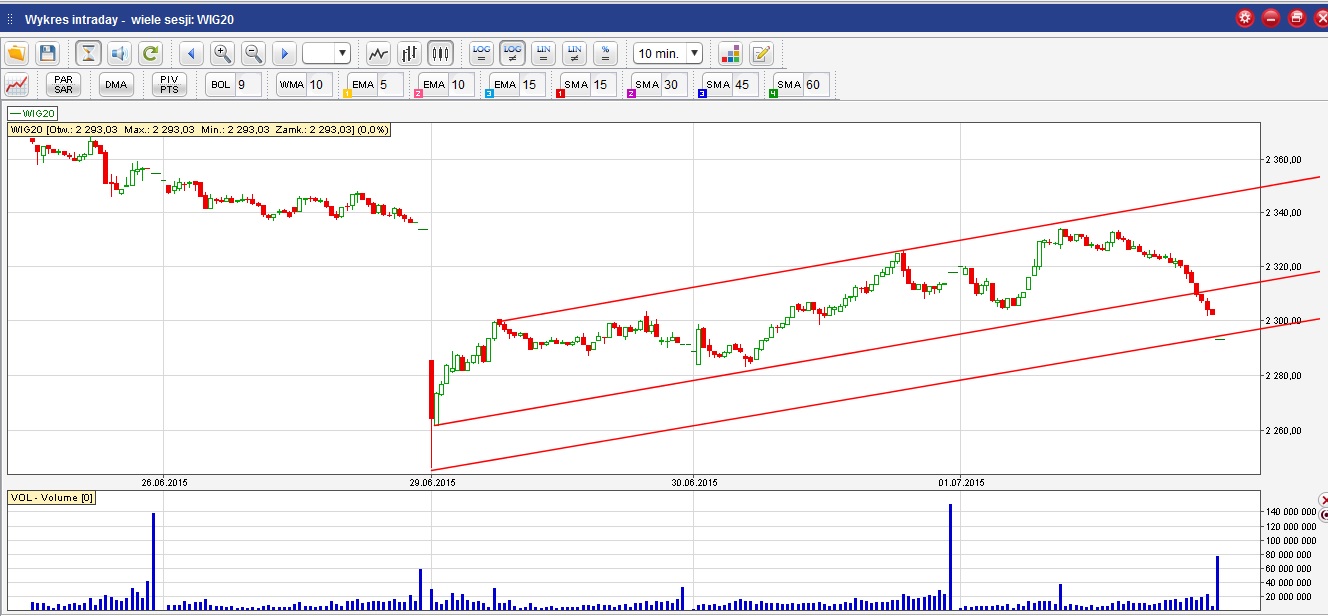Click the open folder icon
The width and height of the screenshot is (1328, 616).
(x=16, y=53)
